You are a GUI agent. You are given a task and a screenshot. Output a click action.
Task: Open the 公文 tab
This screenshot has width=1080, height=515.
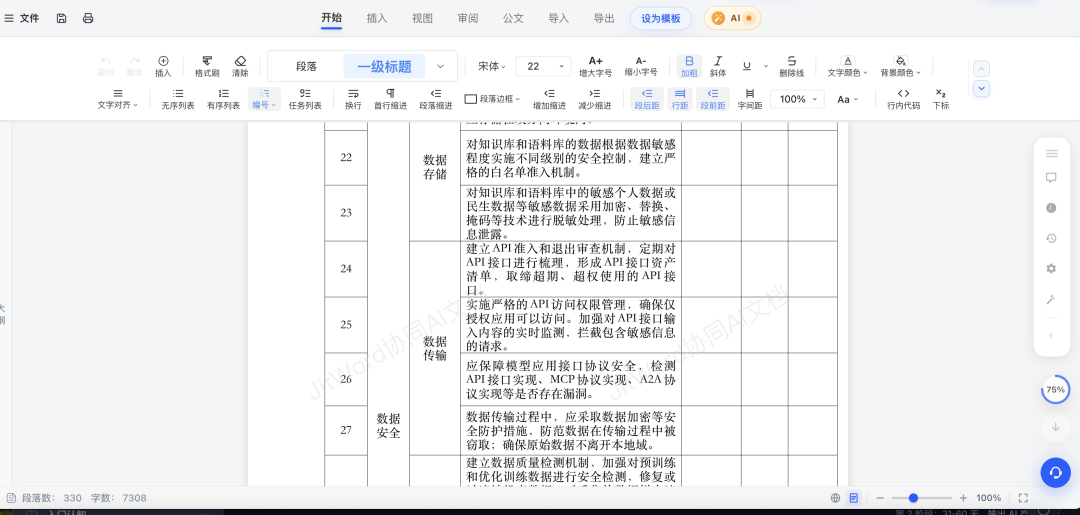[513, 19]
